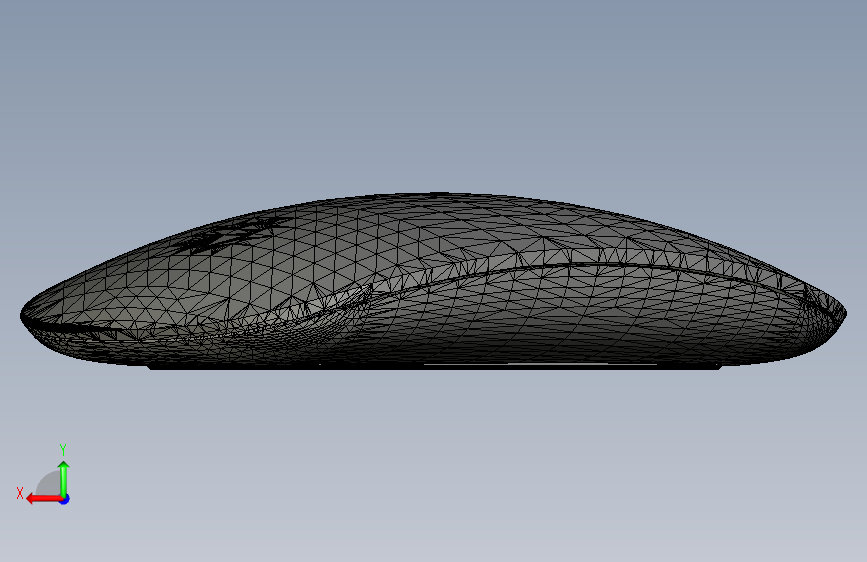
Task: Click the red "X" axis label
Action: coord(20,493)
